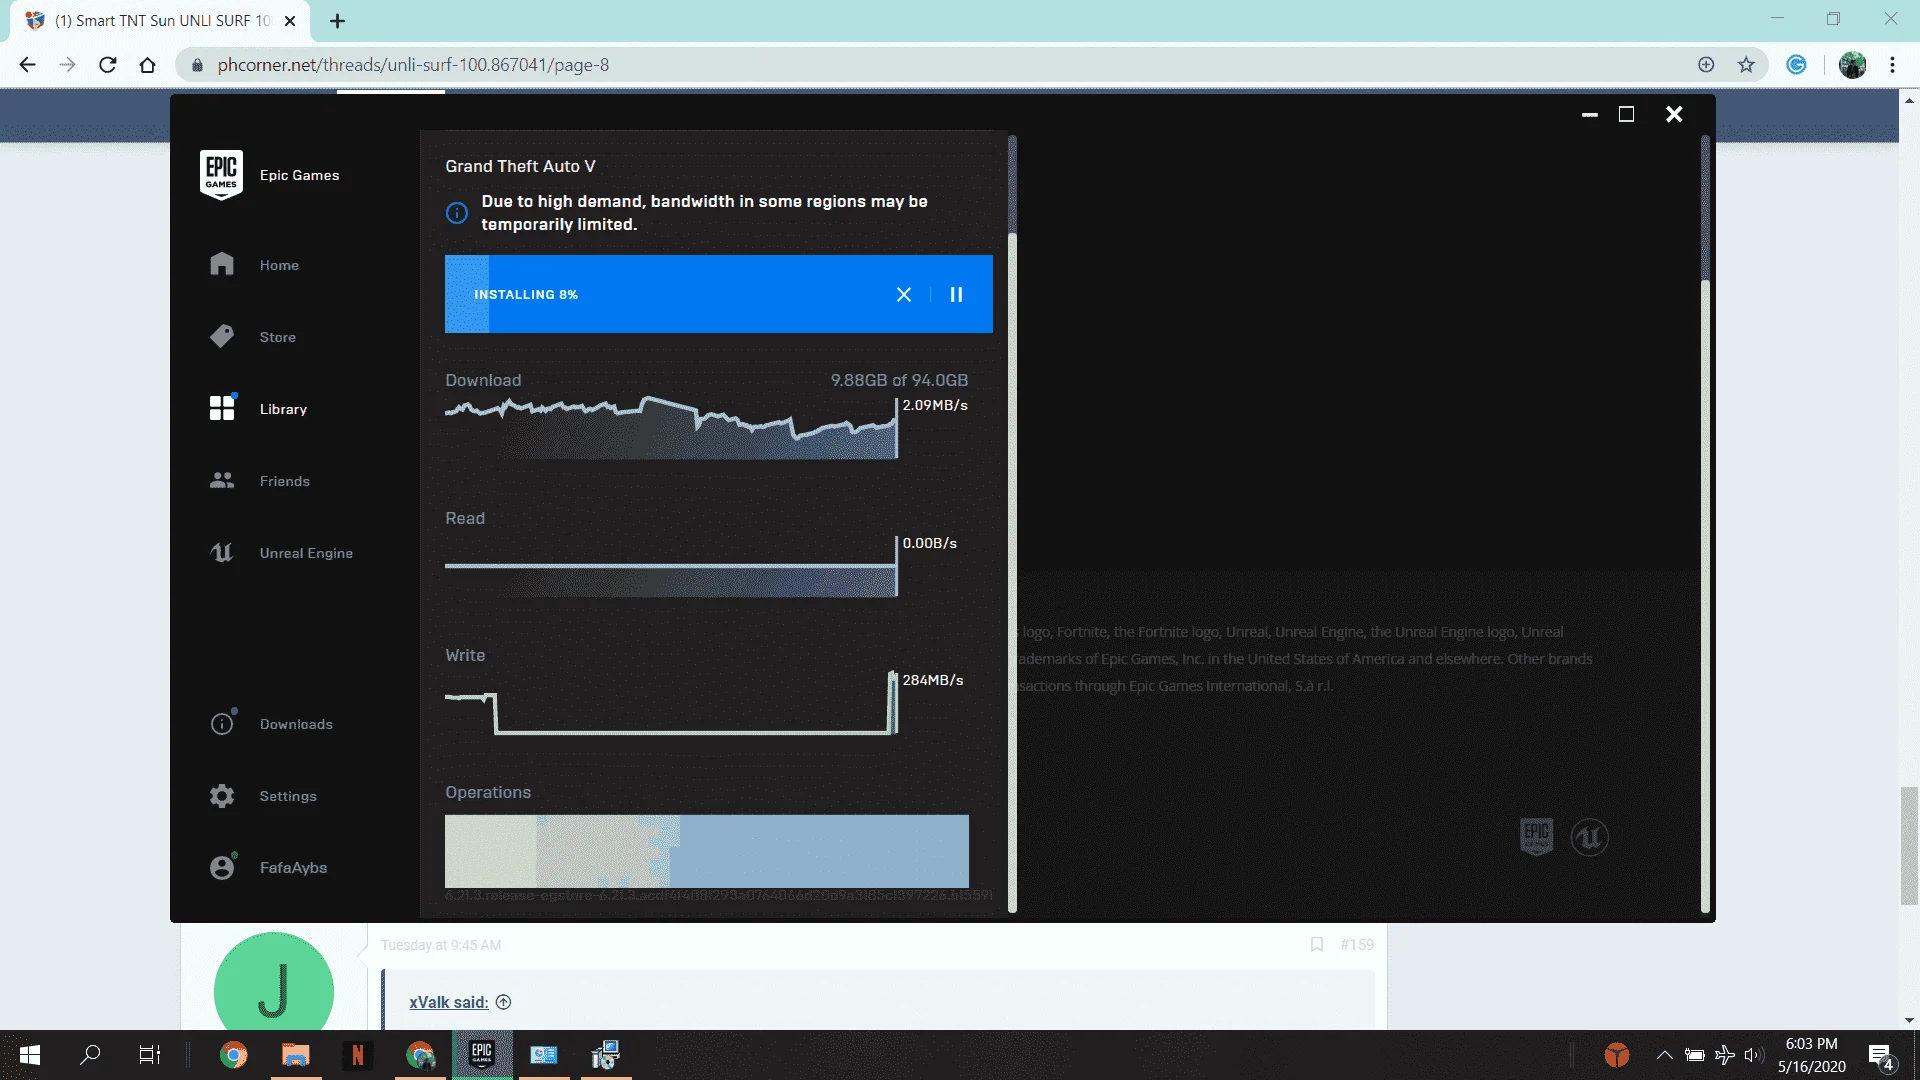Screen dimensions: 1920x1080
Task: Click the Tuesday at 9:45 AM timestamp
Action: coord(441,945)
